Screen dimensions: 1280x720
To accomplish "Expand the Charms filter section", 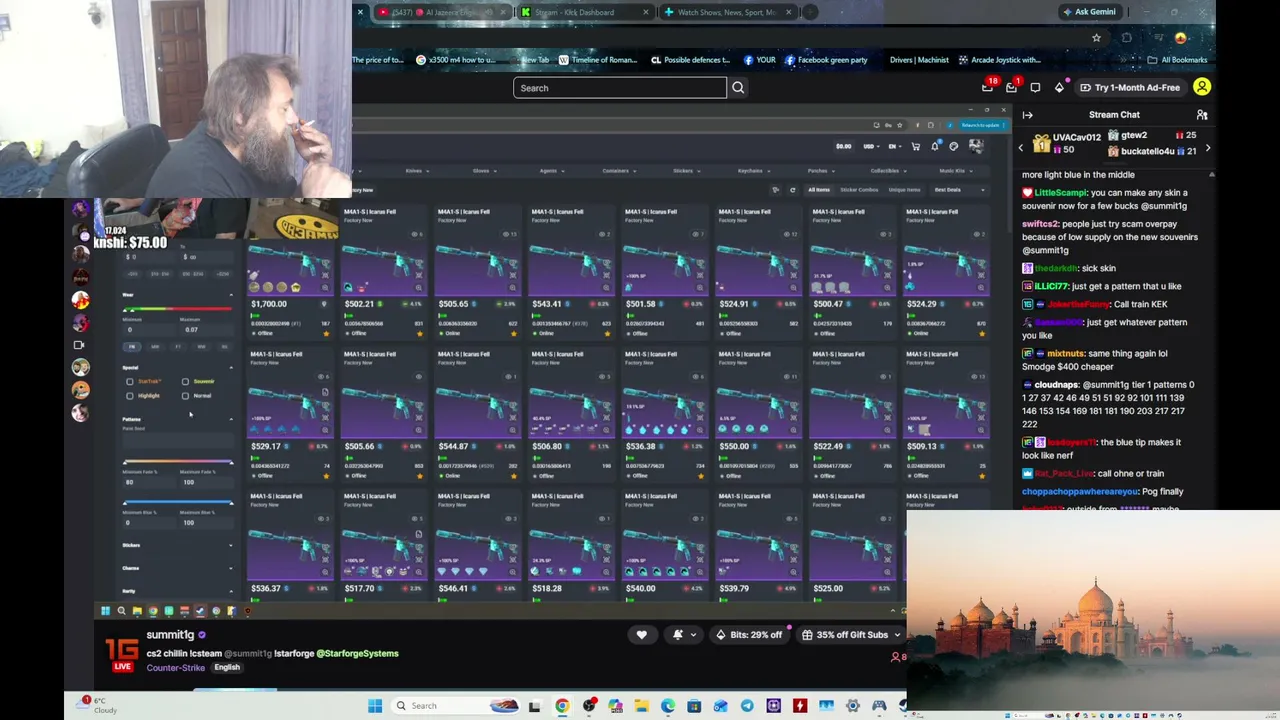I will [x=178, y=568].
